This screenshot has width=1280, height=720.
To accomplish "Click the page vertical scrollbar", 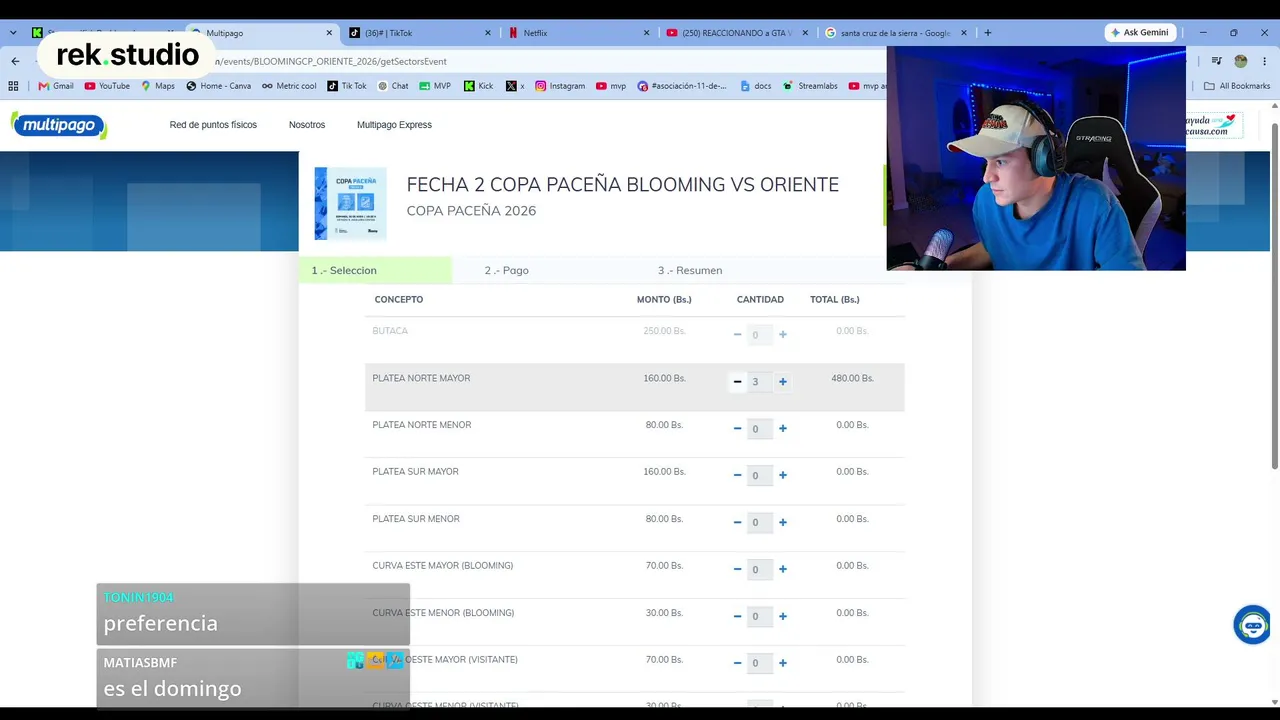I will tap(1274, 295).
